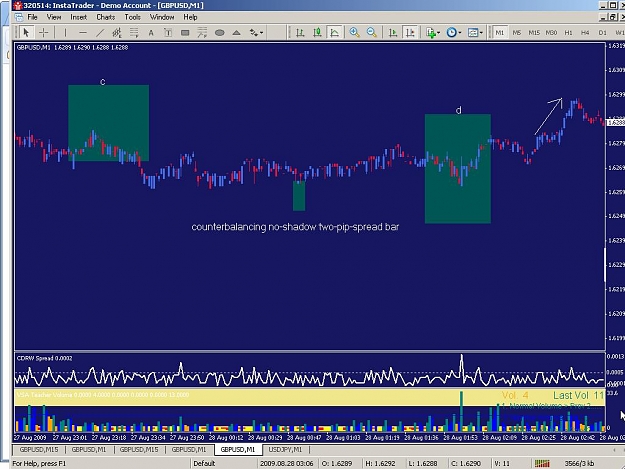Switch to D1 timeframe

(x=602, y=33)
